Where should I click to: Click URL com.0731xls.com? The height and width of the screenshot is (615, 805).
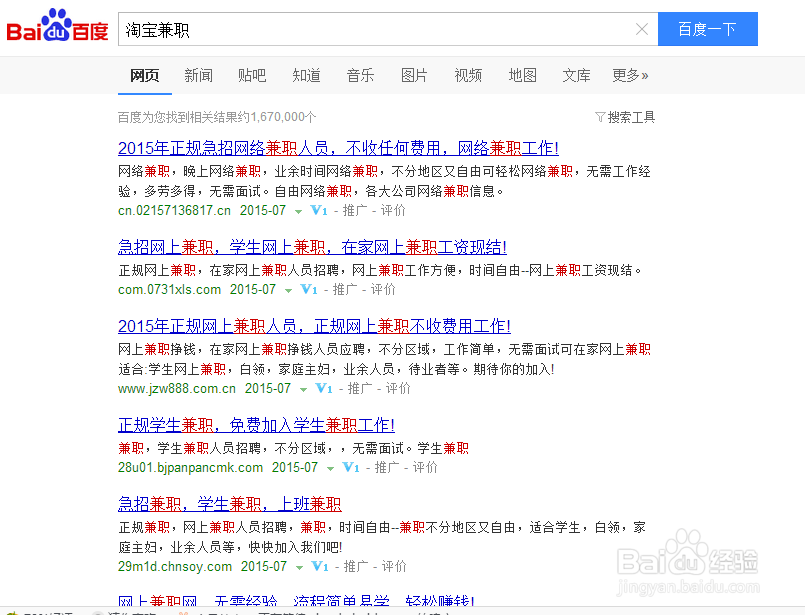tap(169, 290)
